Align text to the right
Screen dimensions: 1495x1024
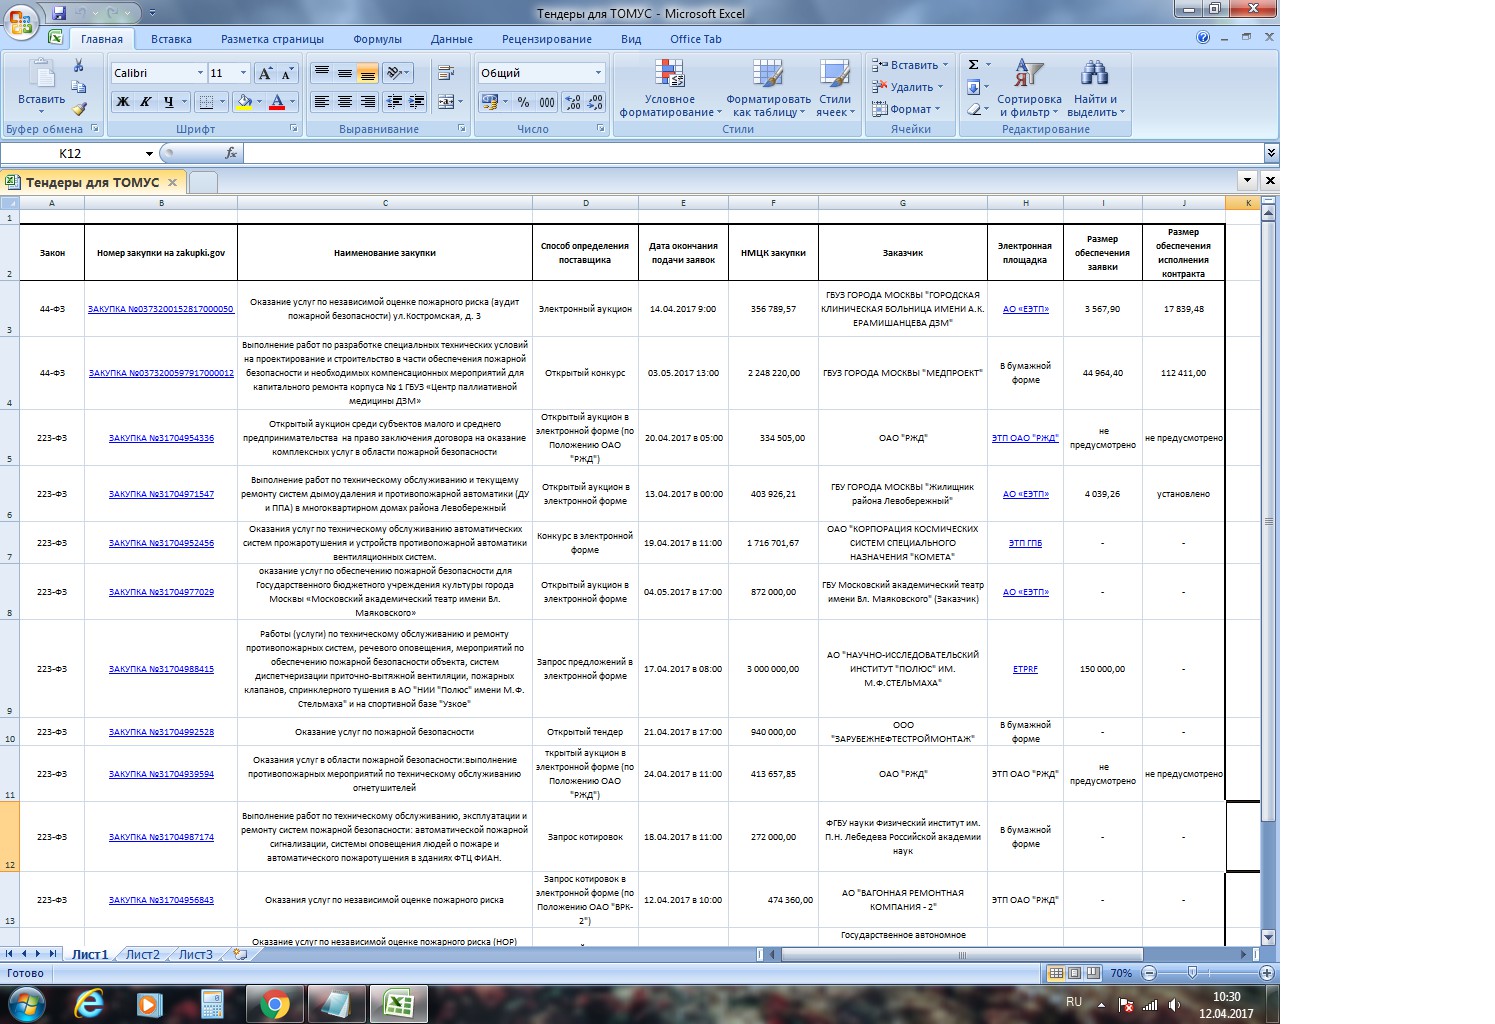(x=368, y=102)
